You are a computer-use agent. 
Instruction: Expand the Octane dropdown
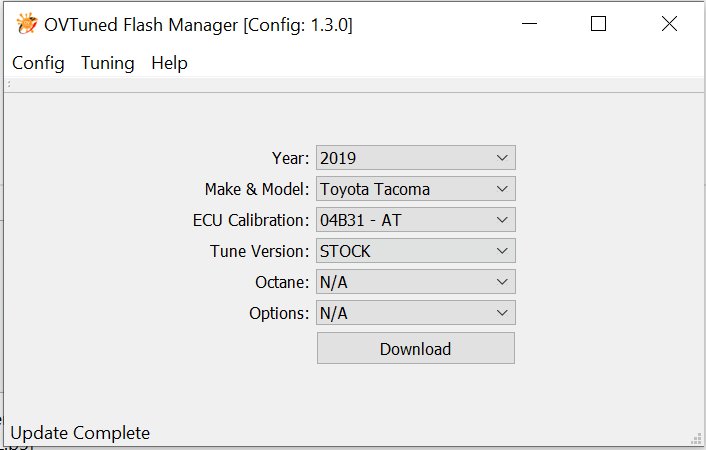pyautogui.click(x=416, y=282)
